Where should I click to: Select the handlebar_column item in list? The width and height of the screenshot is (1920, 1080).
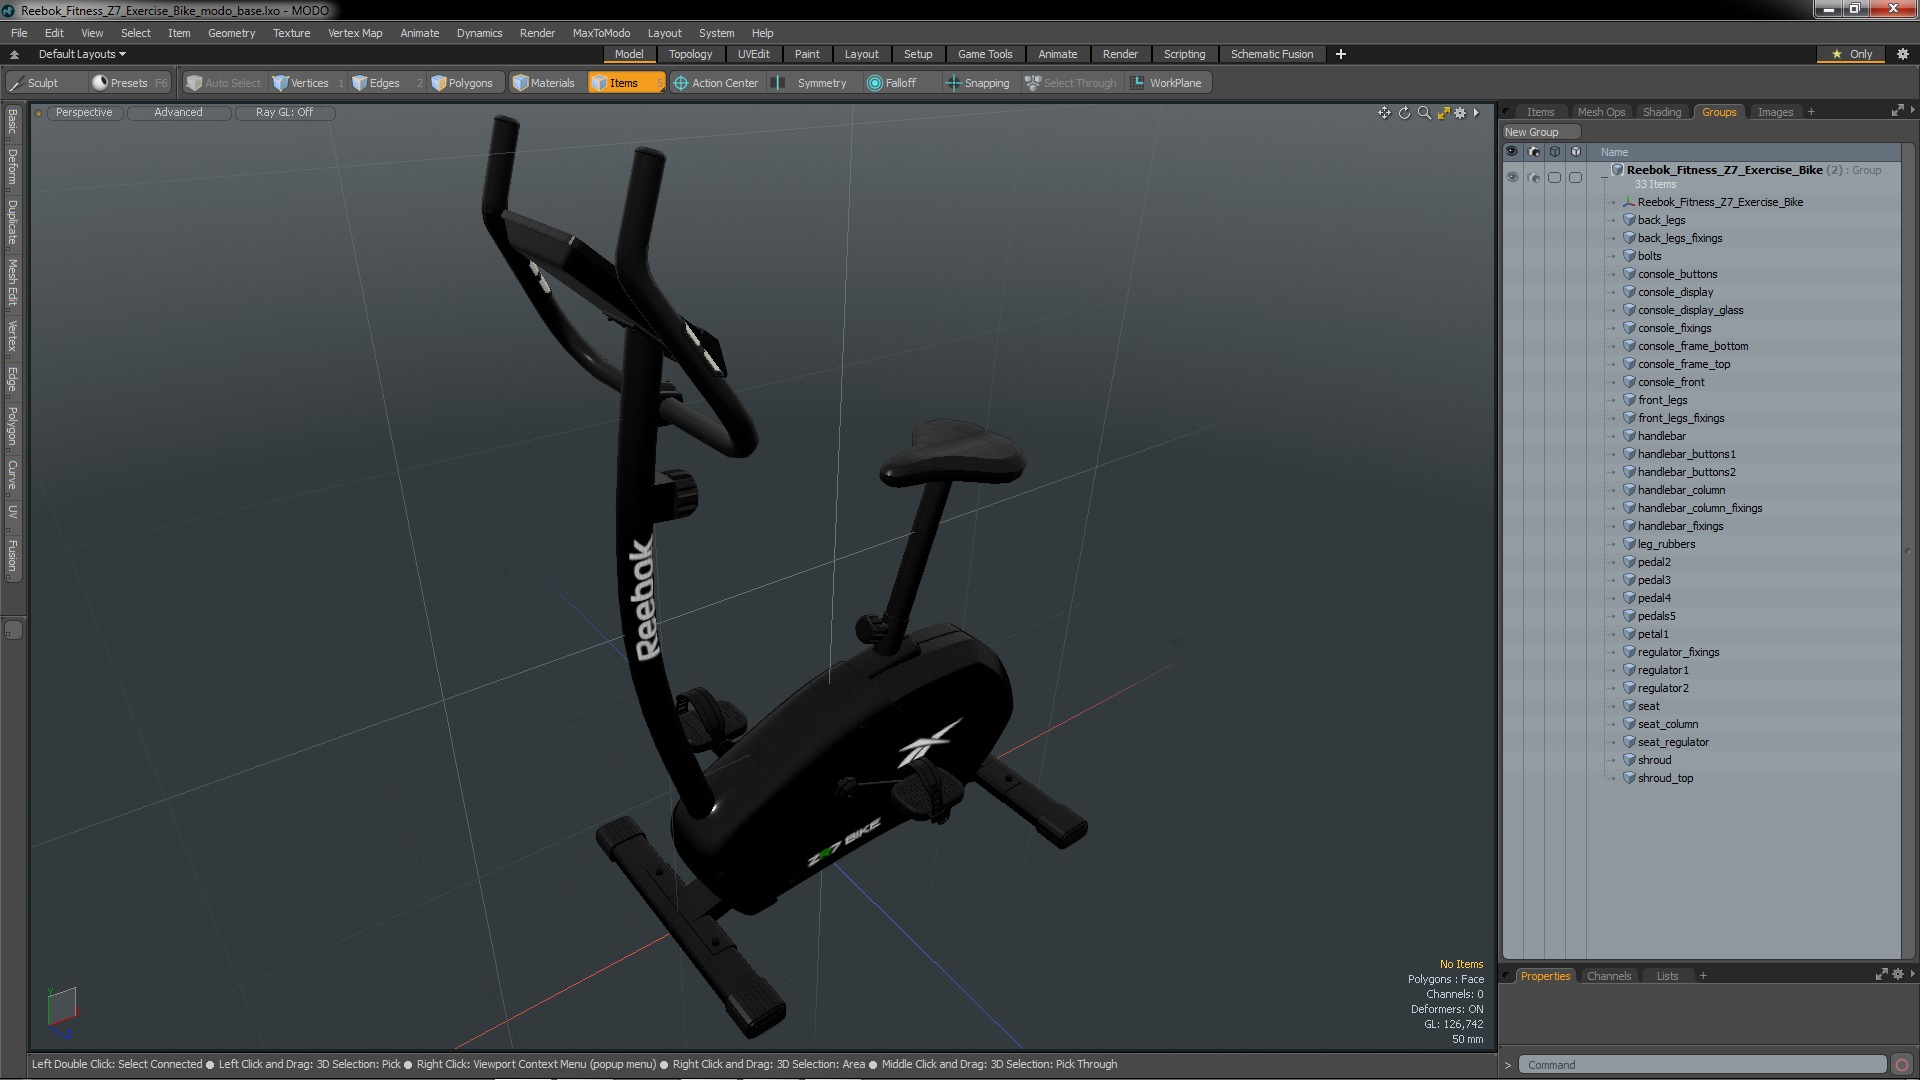[x=1681, y=490]
